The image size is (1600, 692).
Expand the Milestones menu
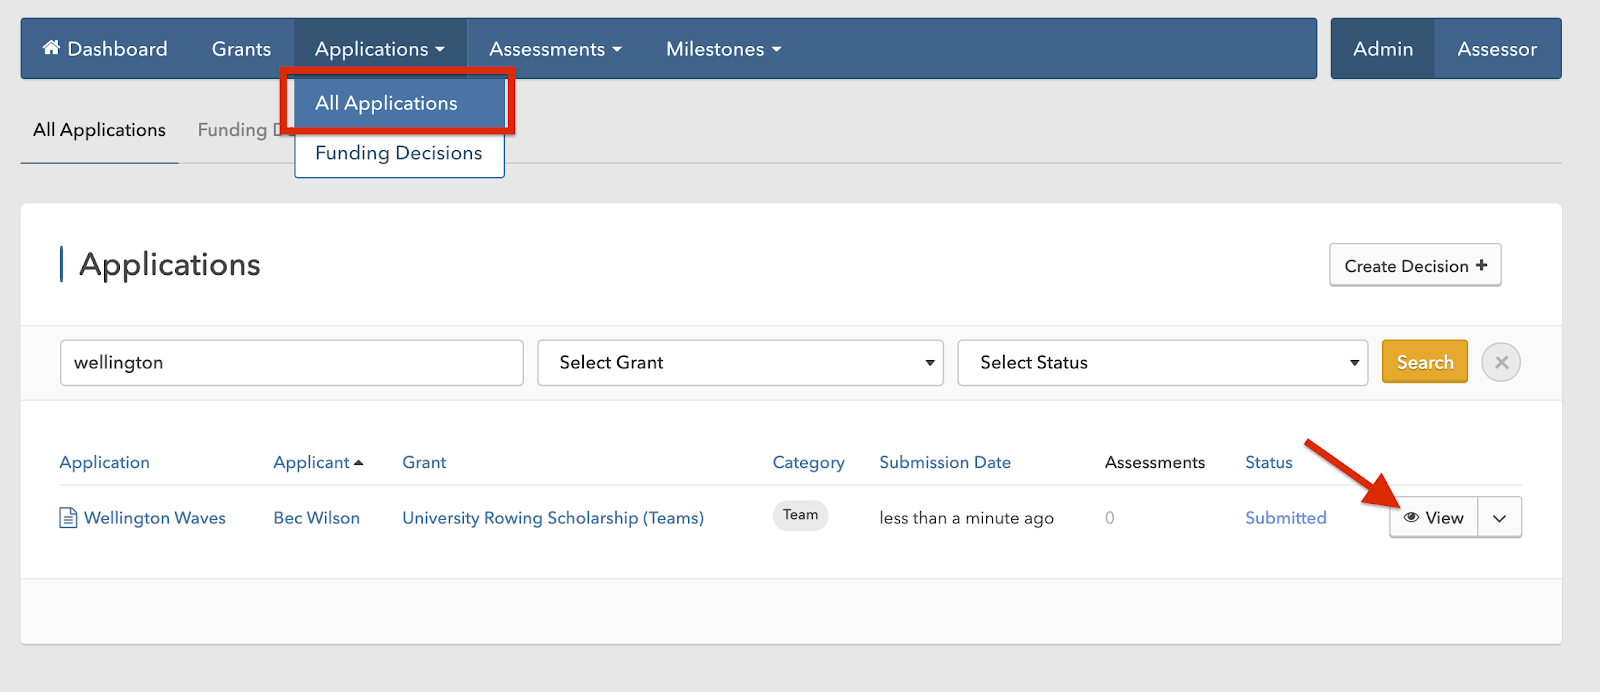pos(723,49)
